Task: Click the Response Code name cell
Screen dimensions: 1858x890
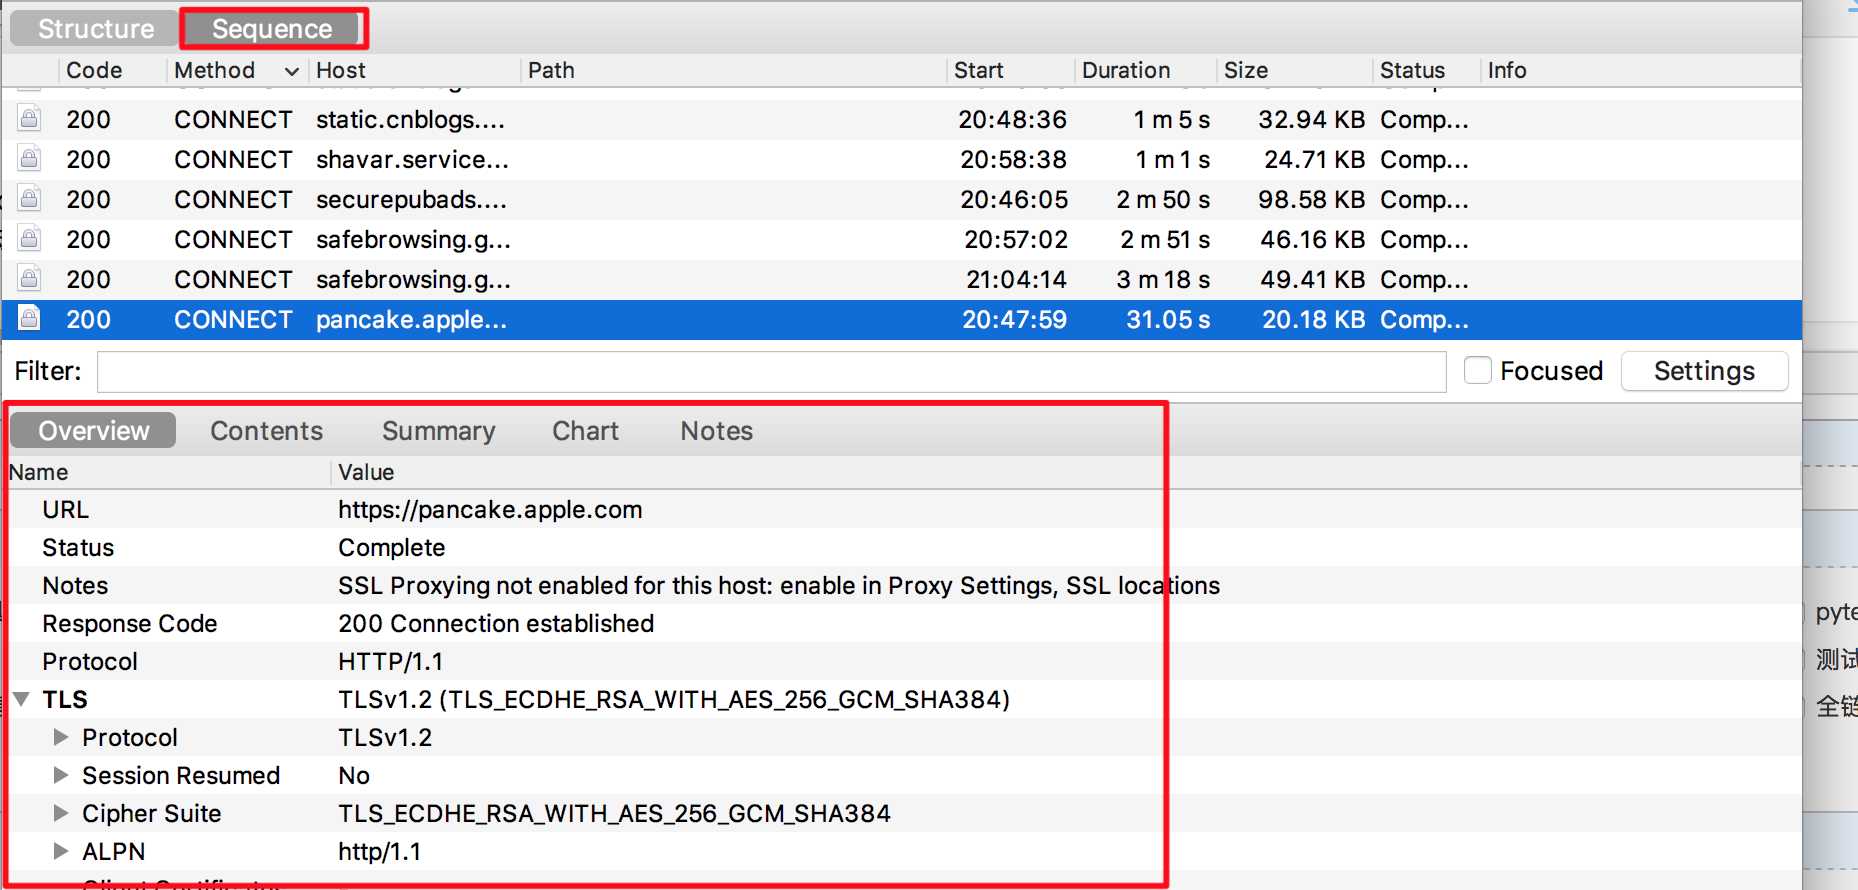Action: pos(130,623)
